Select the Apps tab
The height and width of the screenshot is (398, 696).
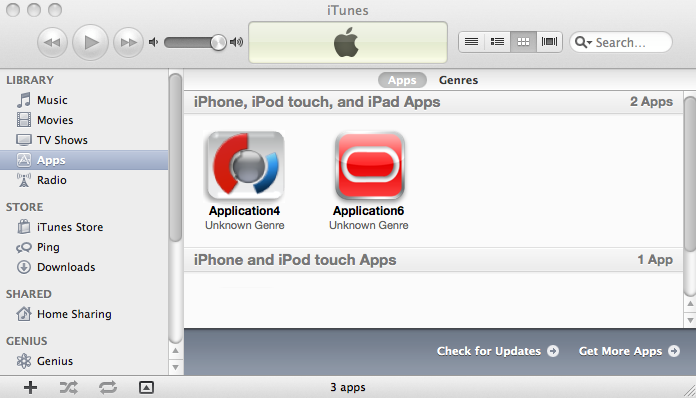pyautogui.click(x=402, y=80)
